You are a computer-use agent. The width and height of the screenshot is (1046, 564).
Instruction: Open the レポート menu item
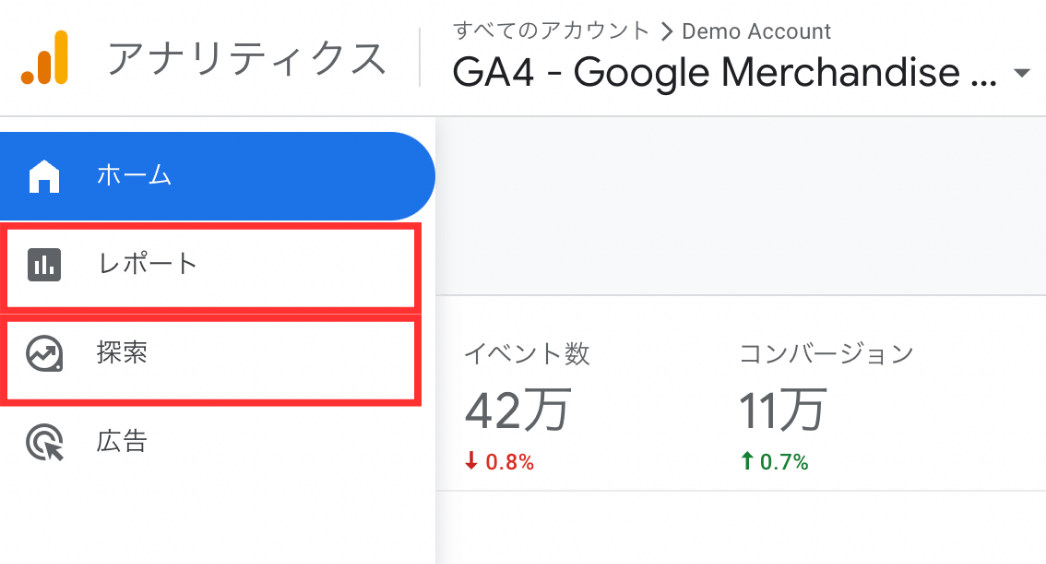[211, 264]
